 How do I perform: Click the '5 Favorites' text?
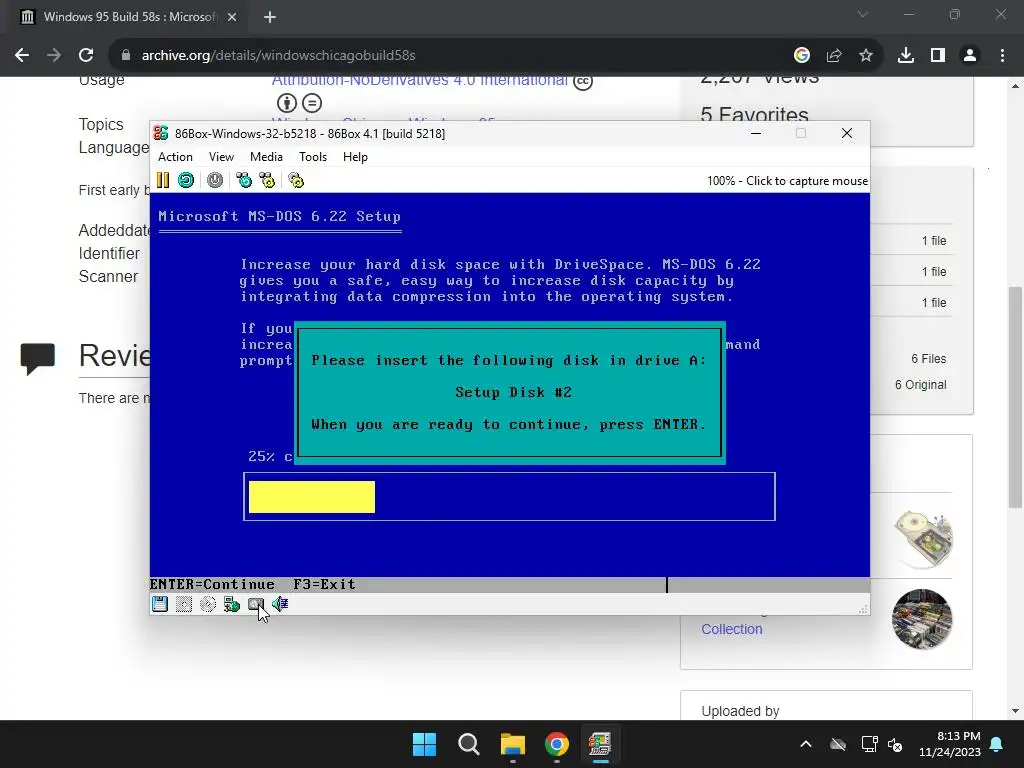click(x=754, y=115)
